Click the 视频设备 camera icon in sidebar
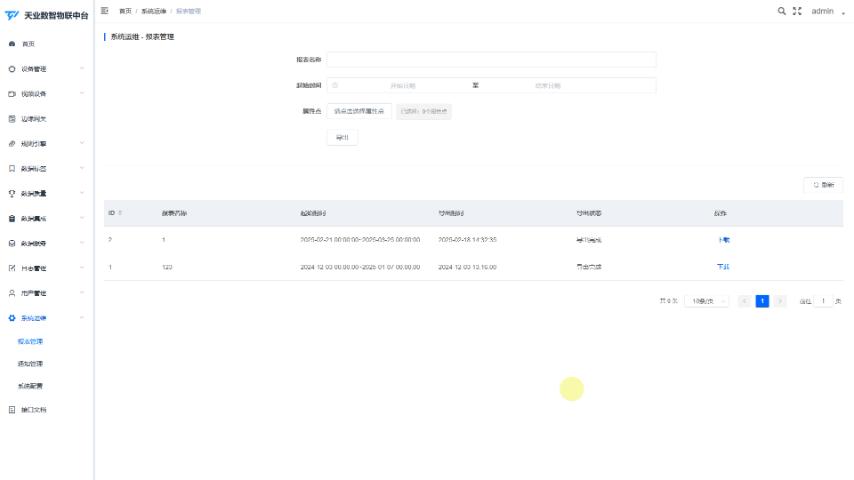 [x=12, y=94]
